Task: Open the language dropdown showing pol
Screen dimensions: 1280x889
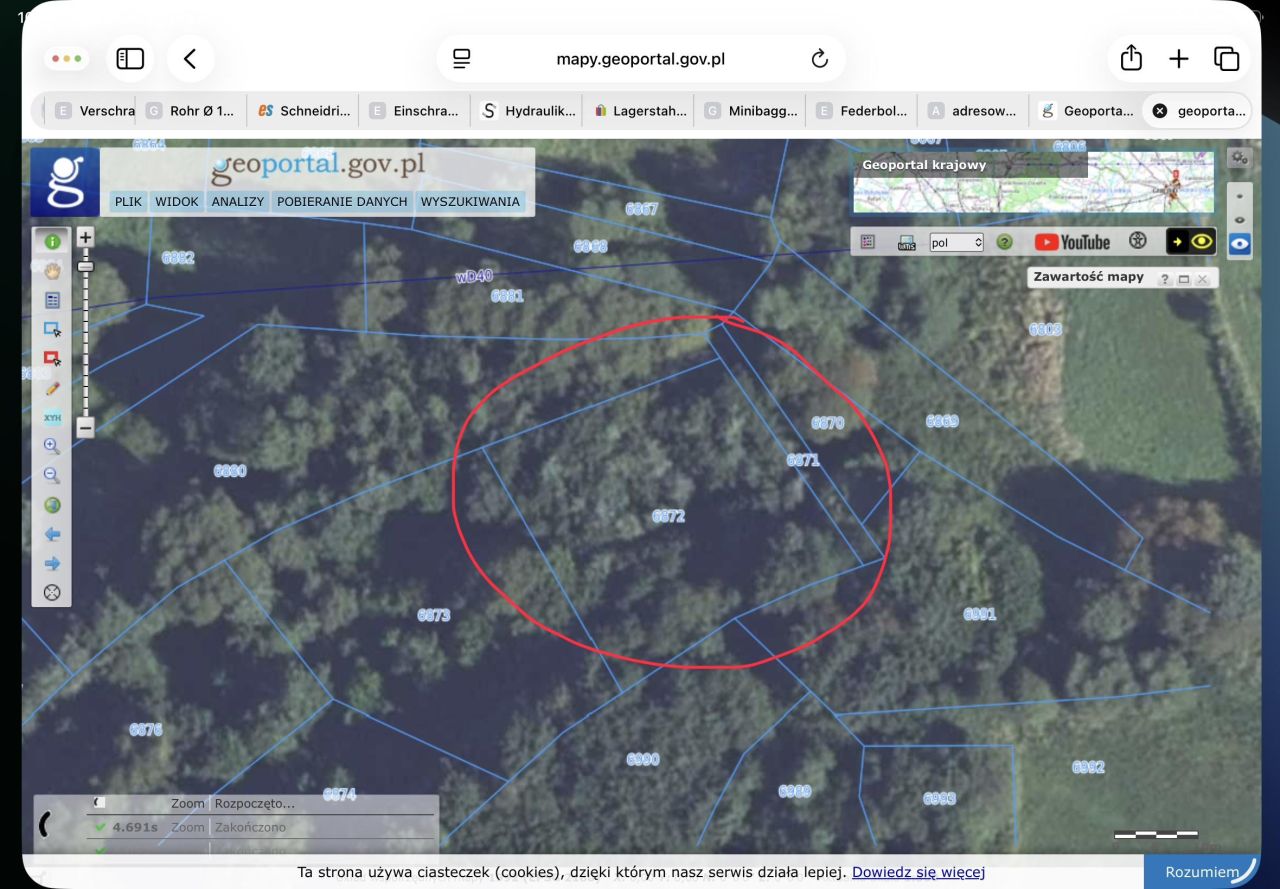Action: pyautogui.click(x=957, y=242)
